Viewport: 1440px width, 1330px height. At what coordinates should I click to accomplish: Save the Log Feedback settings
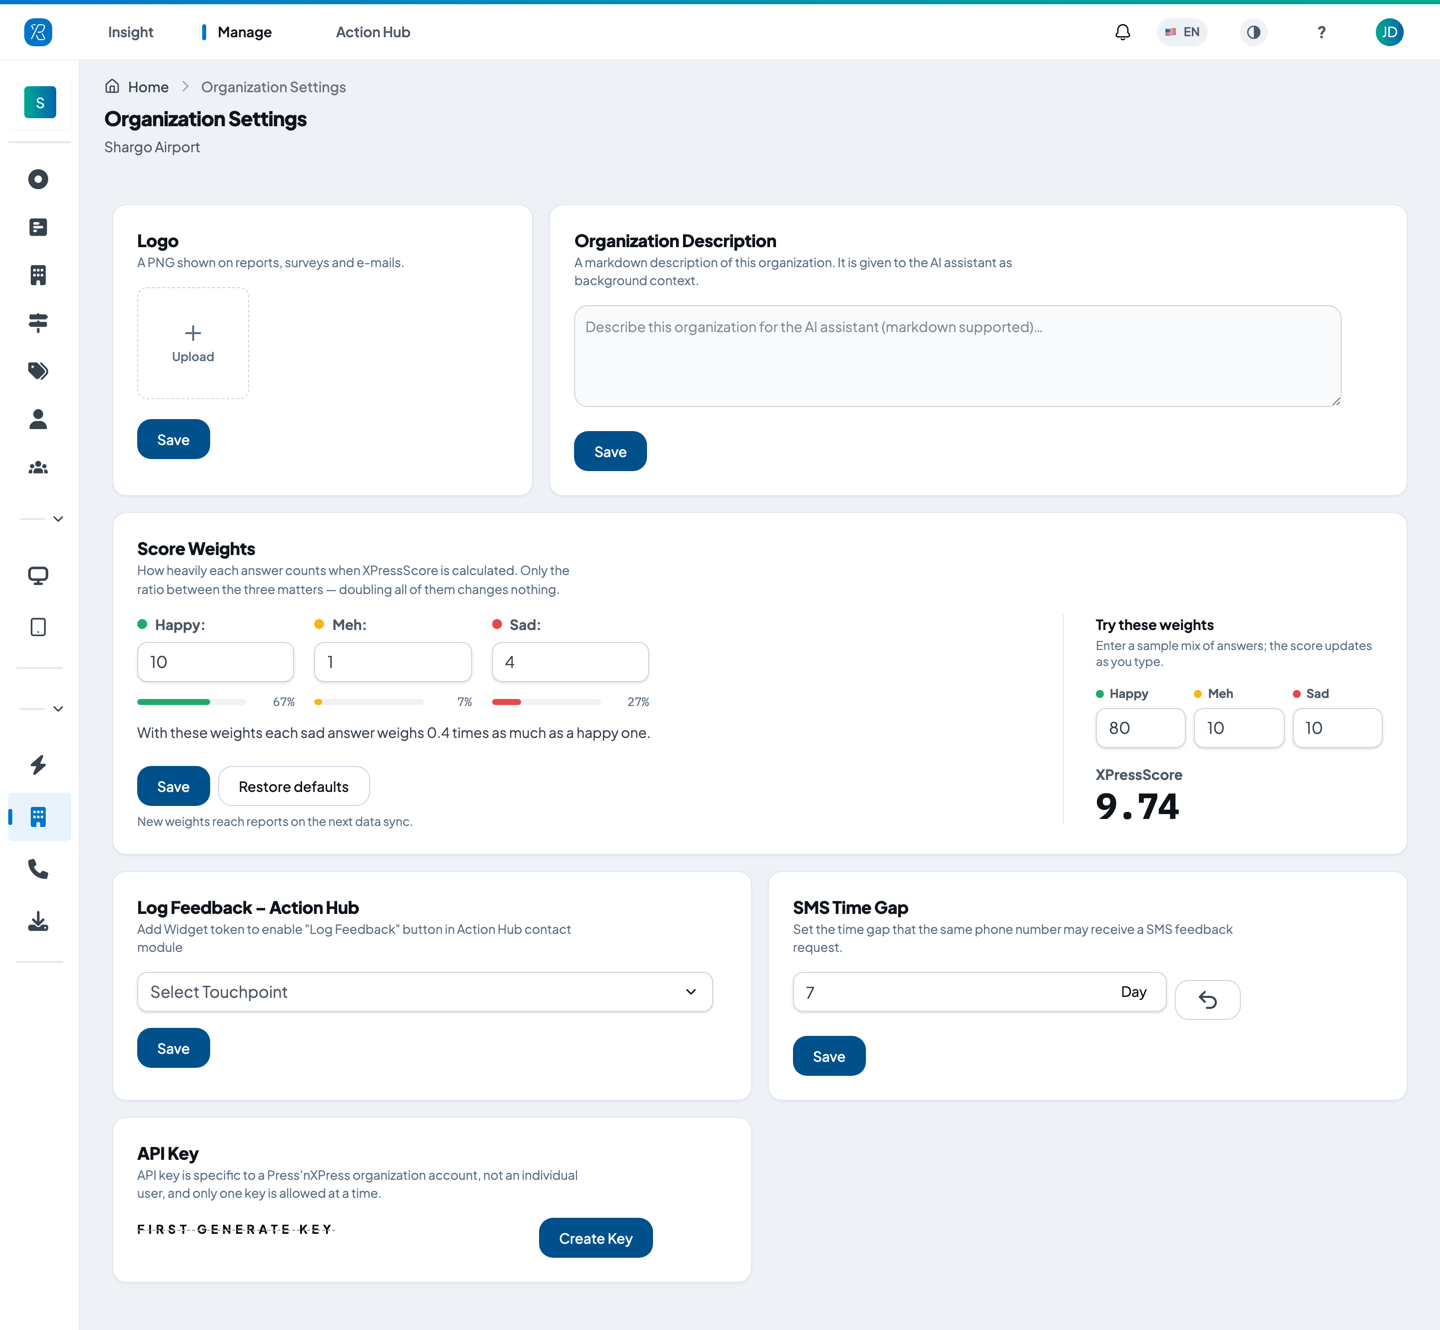173,1048
